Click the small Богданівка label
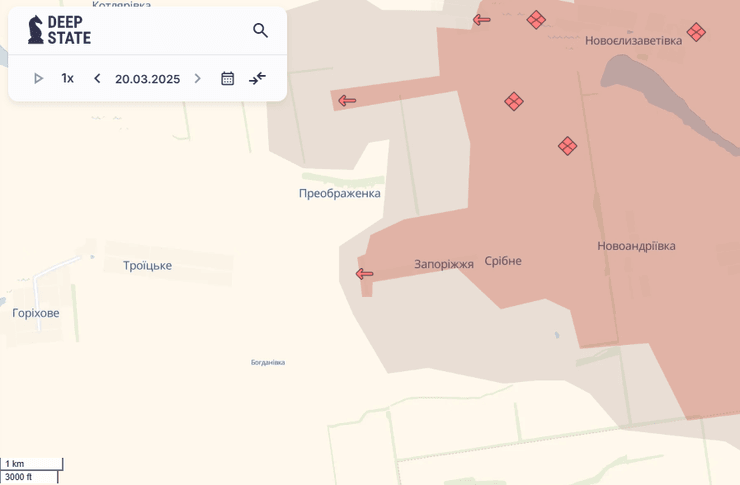 coord(267,362)
